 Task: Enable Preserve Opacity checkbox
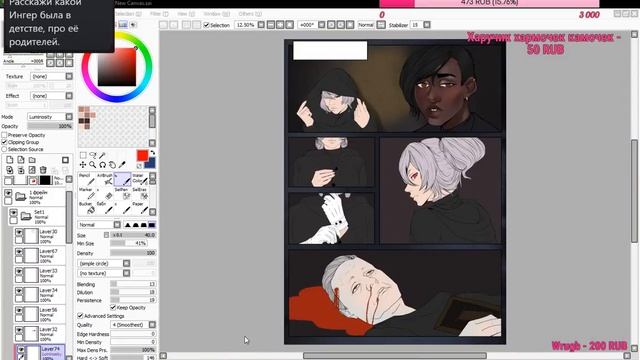(4, 135)
